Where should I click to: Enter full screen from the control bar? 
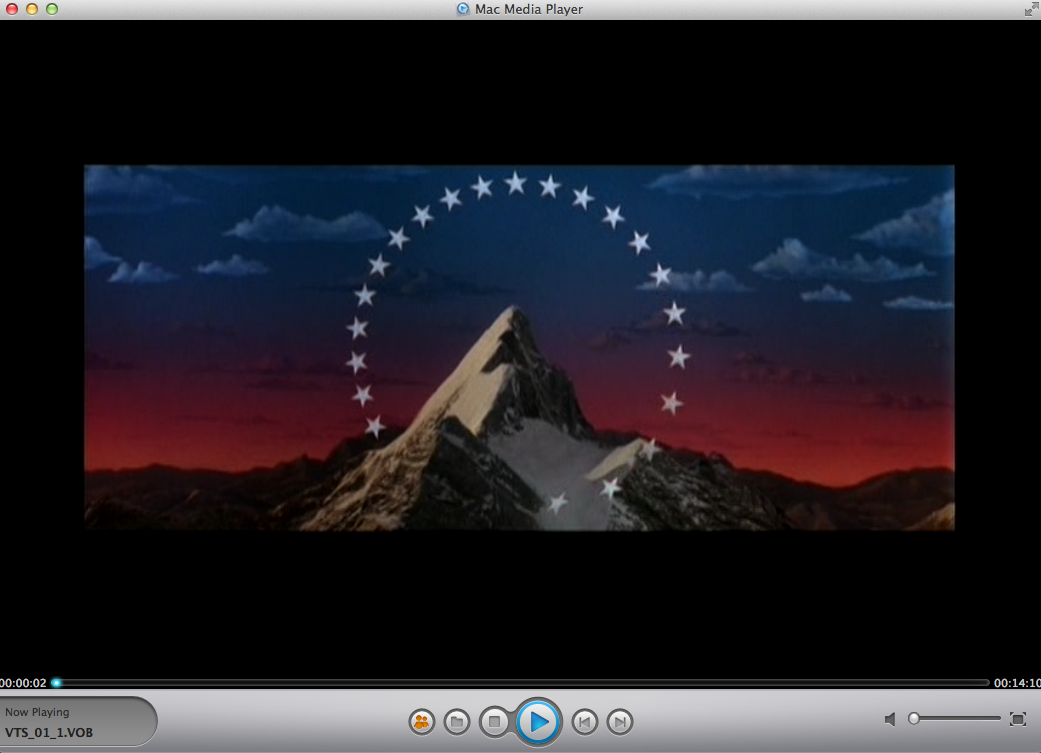[1018, 719]
